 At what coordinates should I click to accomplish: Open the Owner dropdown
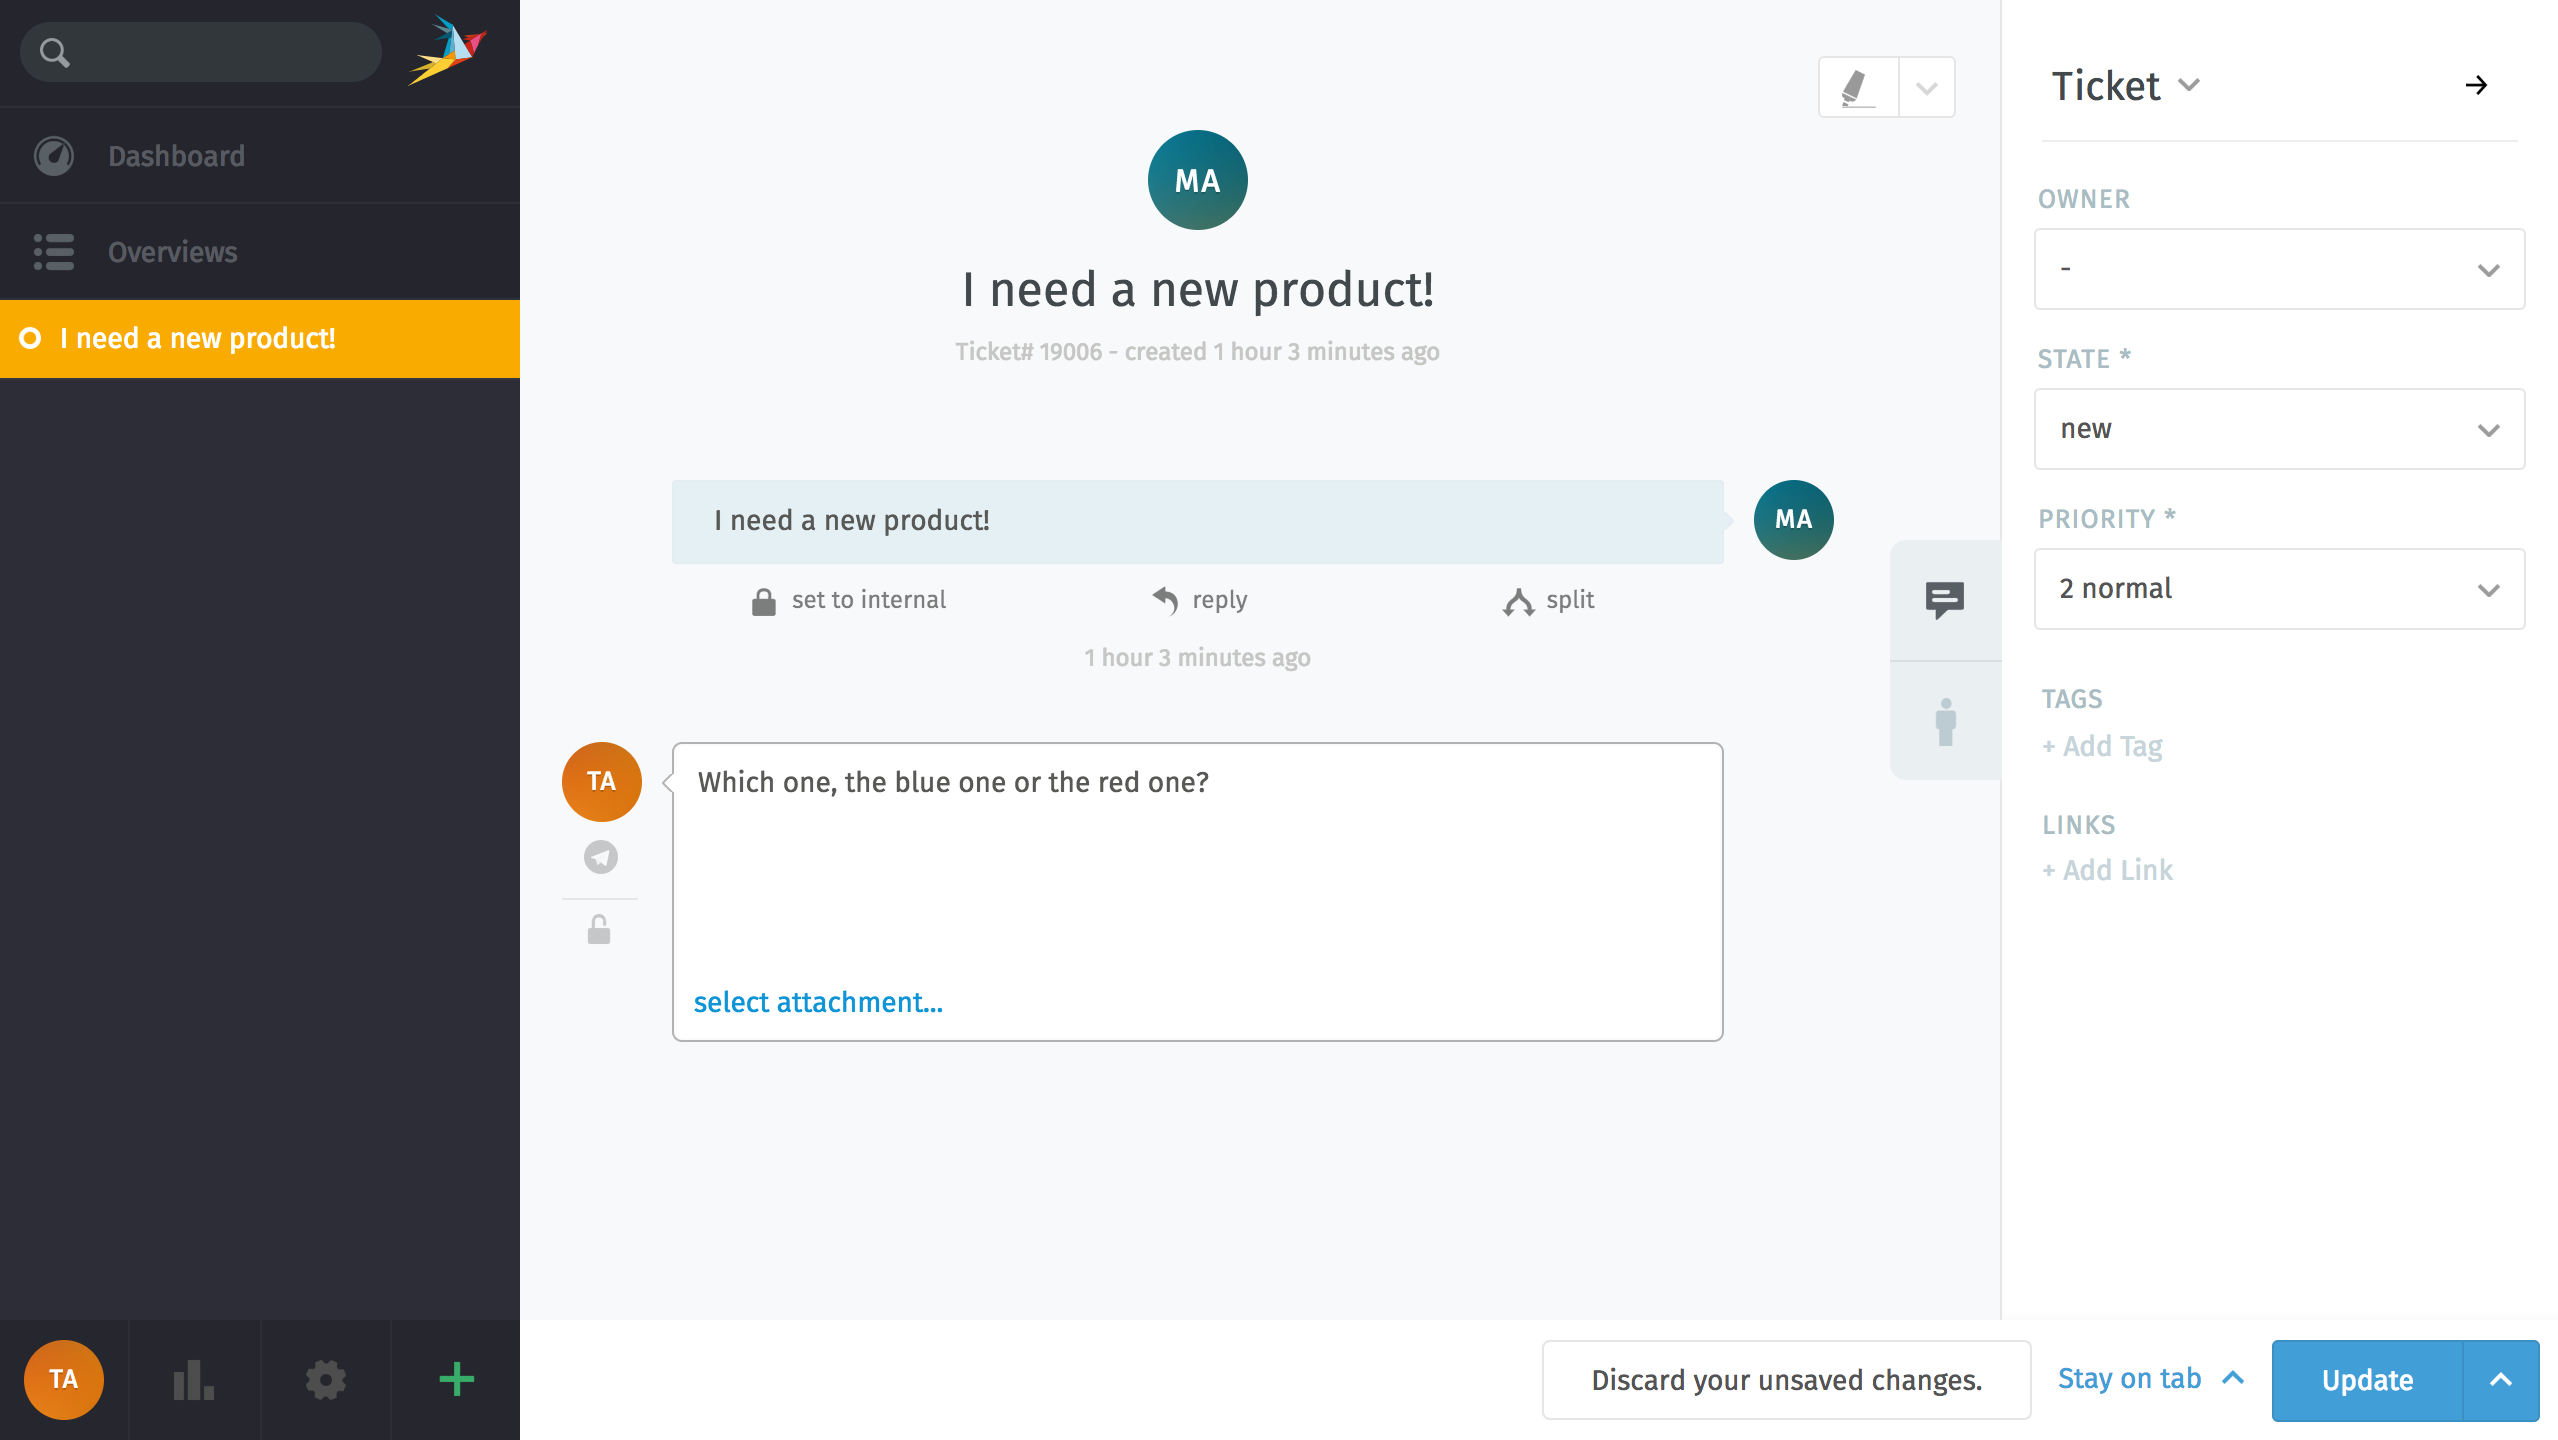[2279, 268]
